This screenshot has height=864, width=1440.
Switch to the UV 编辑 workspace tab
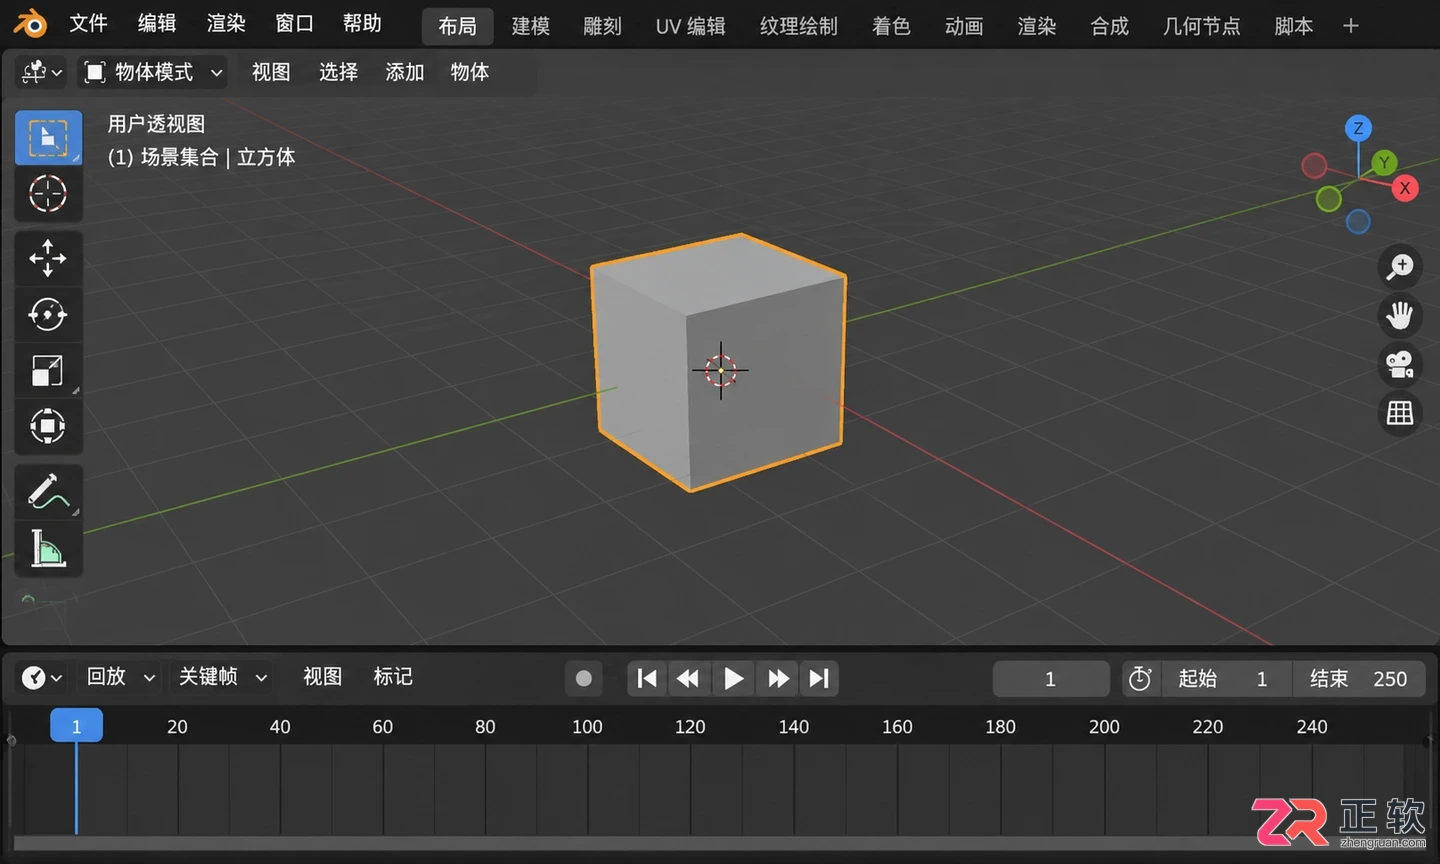pos(691,26)
